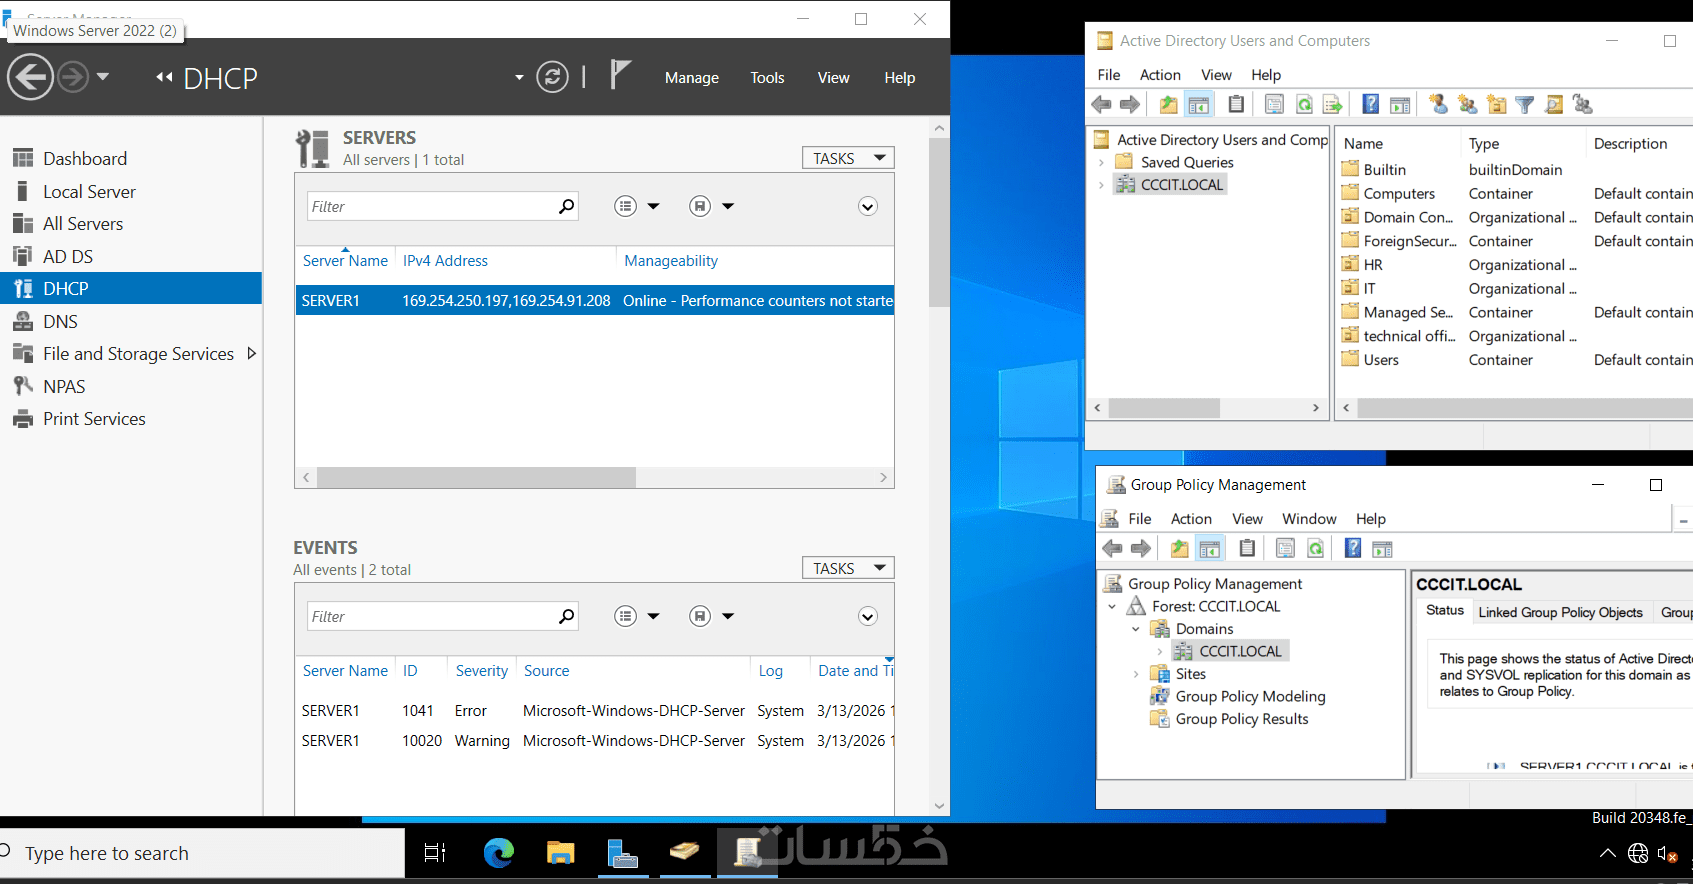Image resolution: width=1693 pixels, height=884 pixels.
Task: Open File menu in Group Policy Management
Action: coord(1140,519)
